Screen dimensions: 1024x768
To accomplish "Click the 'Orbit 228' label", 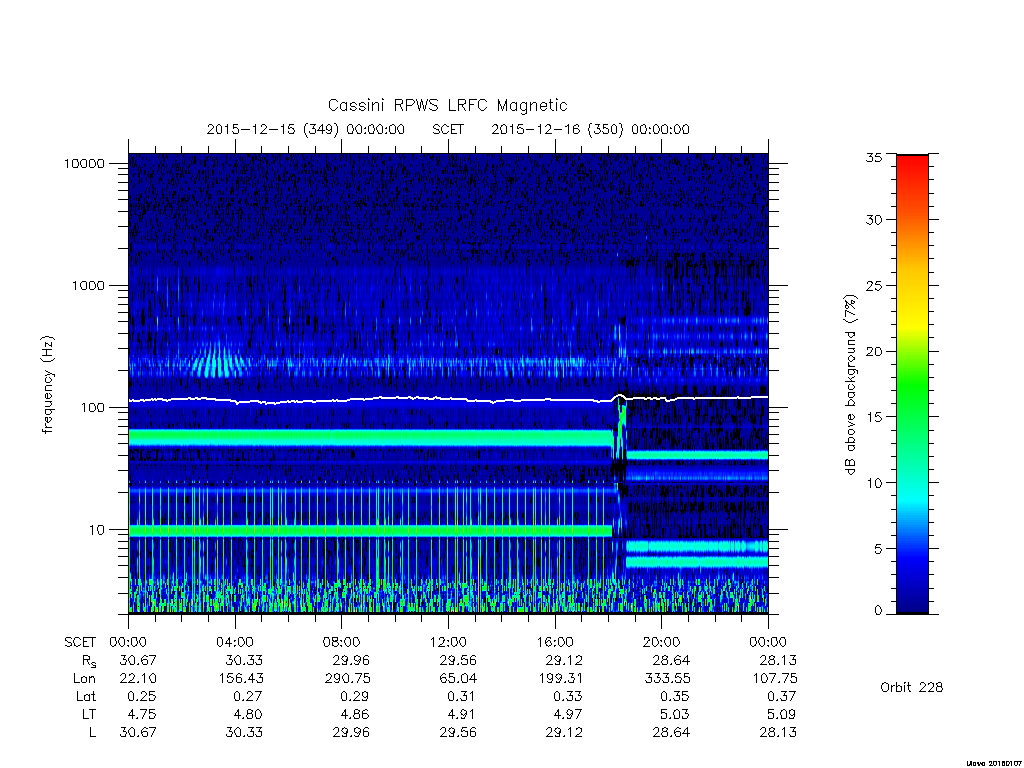I will (911, 687).
